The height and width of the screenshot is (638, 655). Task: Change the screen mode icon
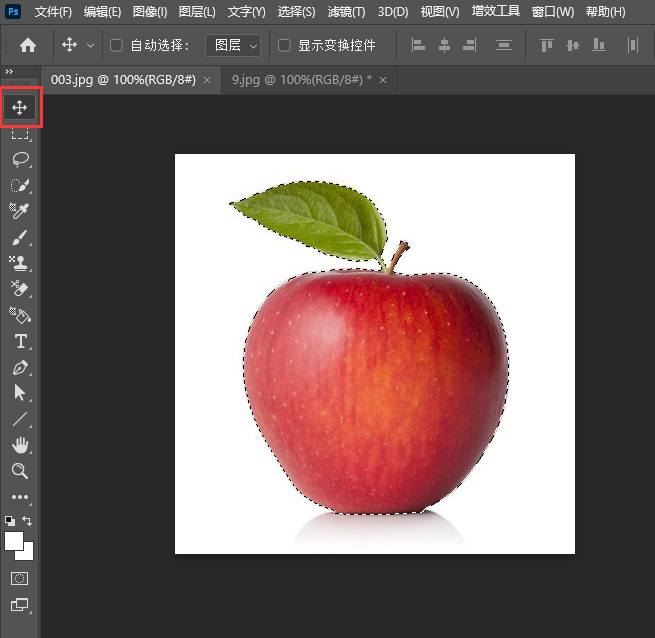(x=19, y=605)
